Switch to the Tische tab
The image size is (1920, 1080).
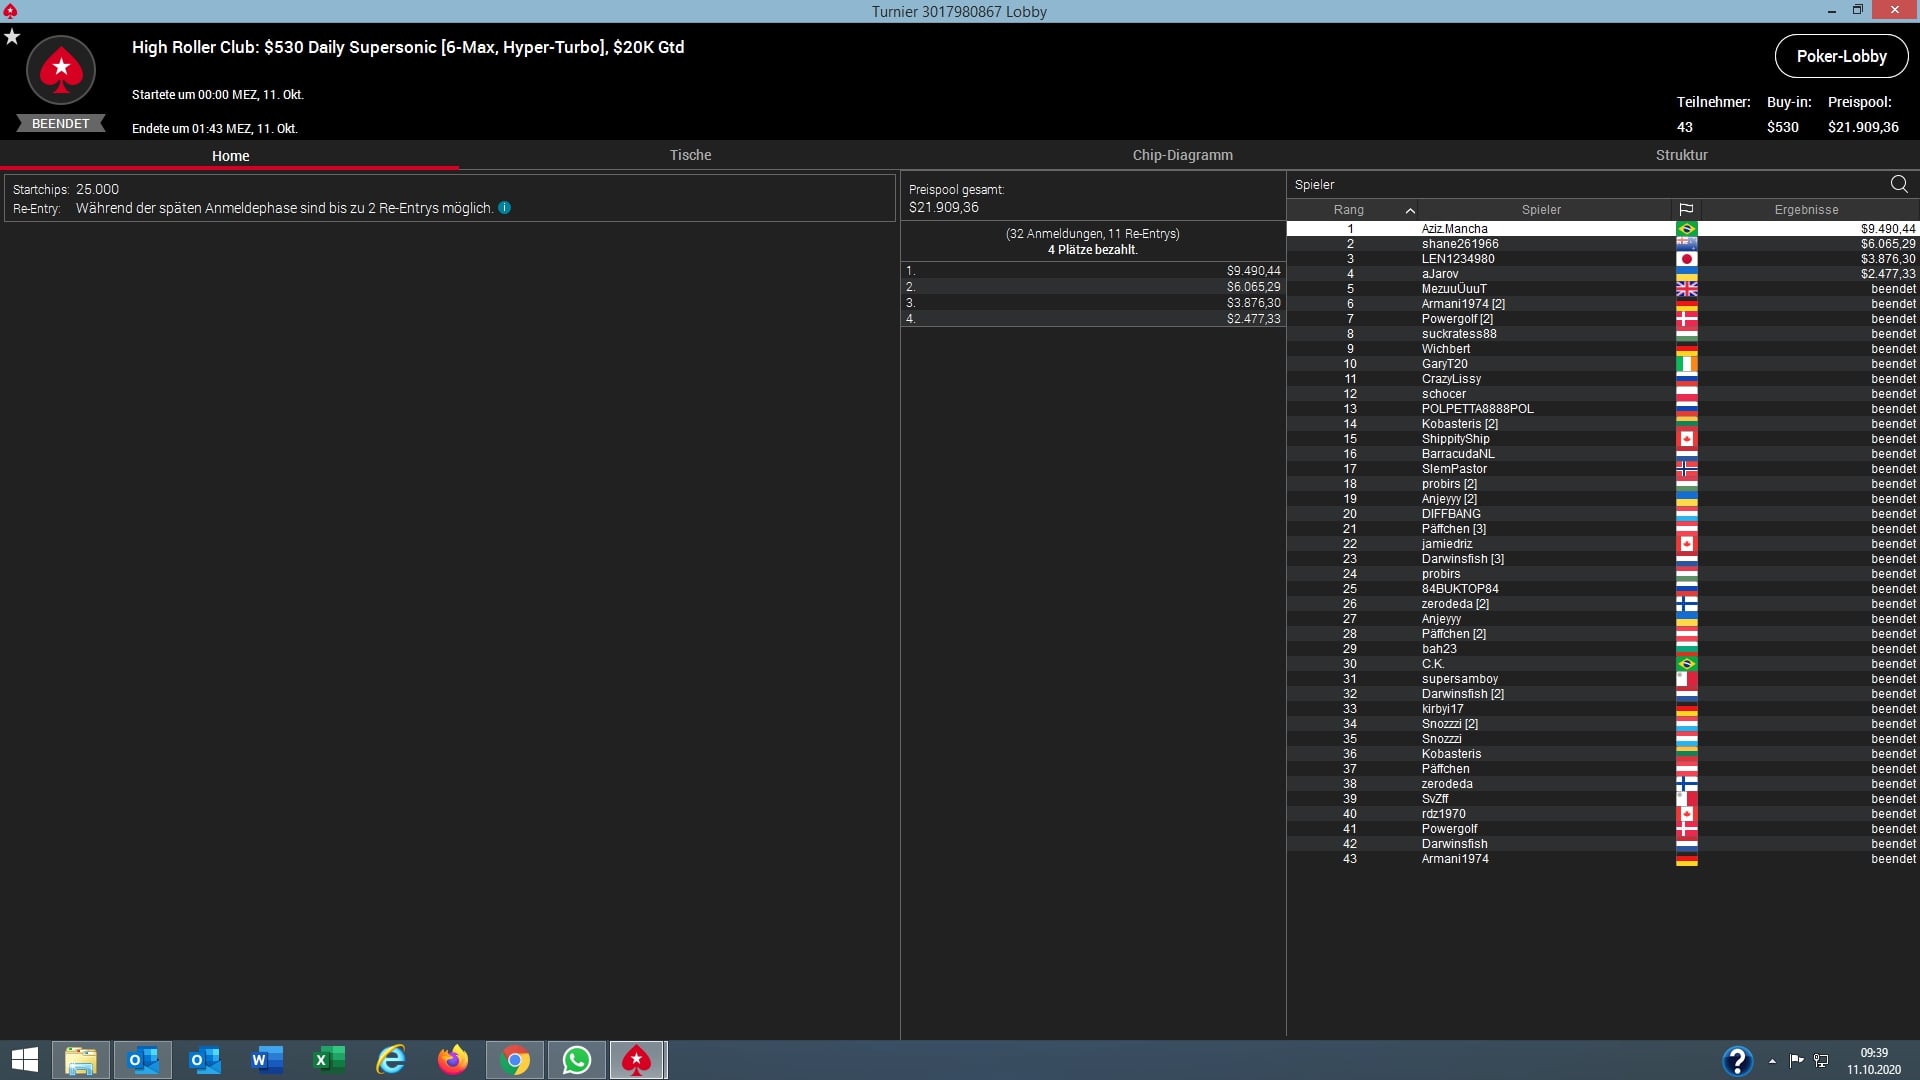pos(690,155)
